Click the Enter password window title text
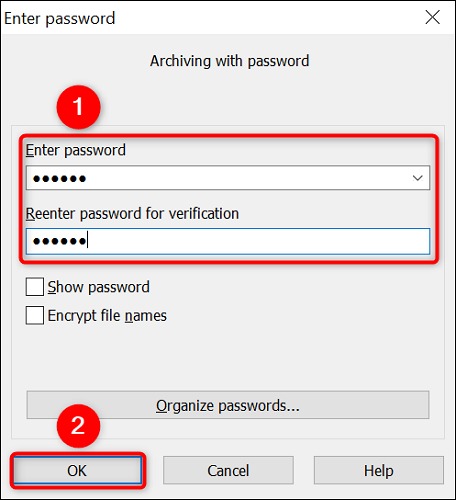The width and height of the screenshot is (456, 500). coord(60,18)
